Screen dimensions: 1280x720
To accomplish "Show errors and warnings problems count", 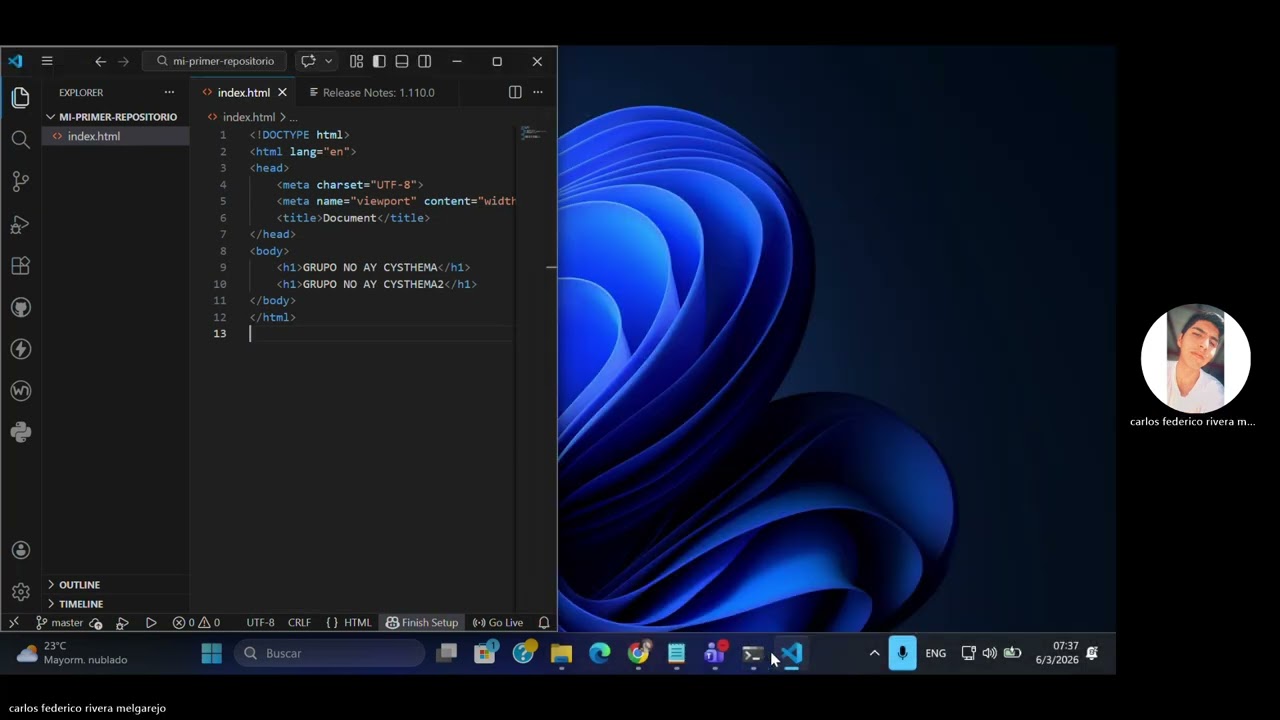I will click(x=196, y=623).
